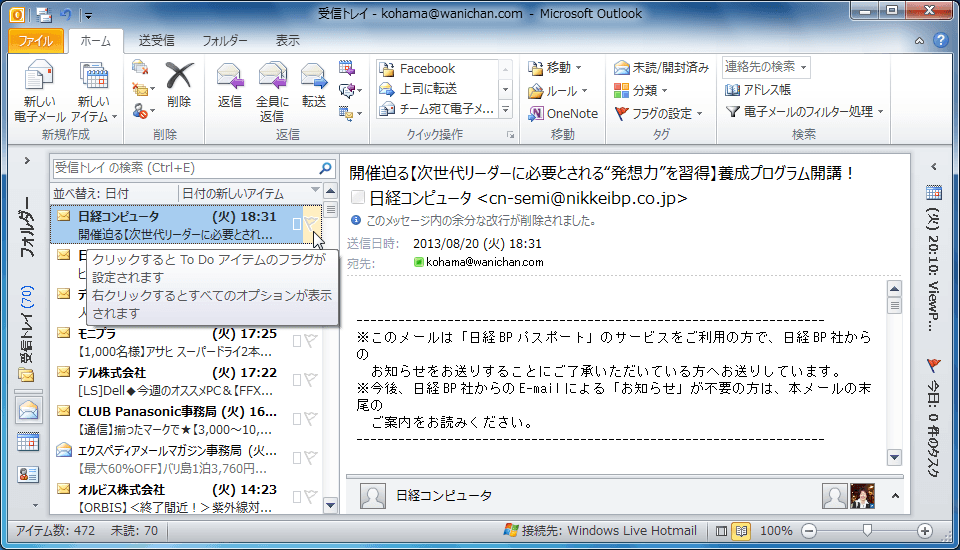Reply to the message using 返信
Screen dimensions: 960x550
pos(230,86)
